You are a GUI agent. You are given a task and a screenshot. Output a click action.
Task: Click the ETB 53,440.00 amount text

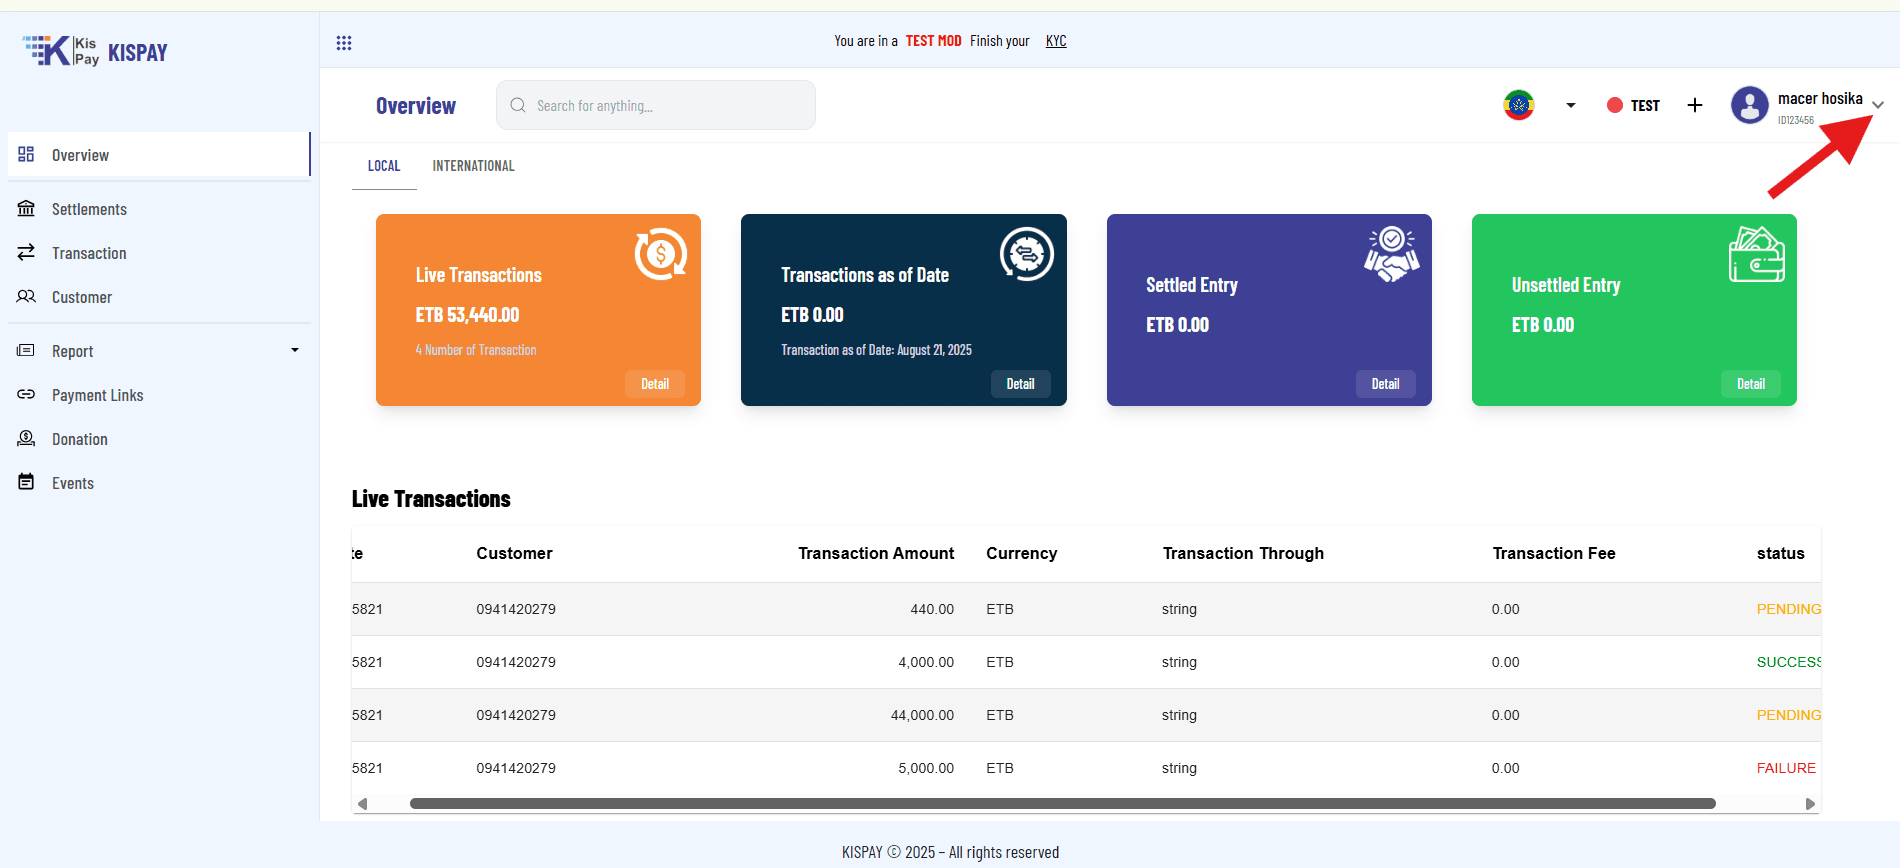point(467,315)
